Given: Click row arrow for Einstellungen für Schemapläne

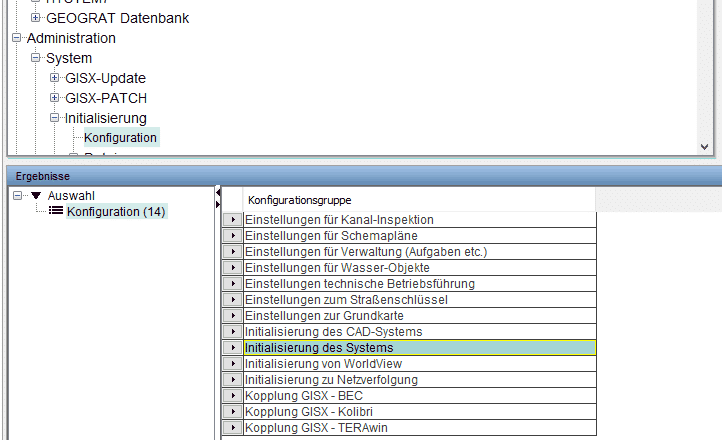Looking at the screenshot, I should 233,236.
